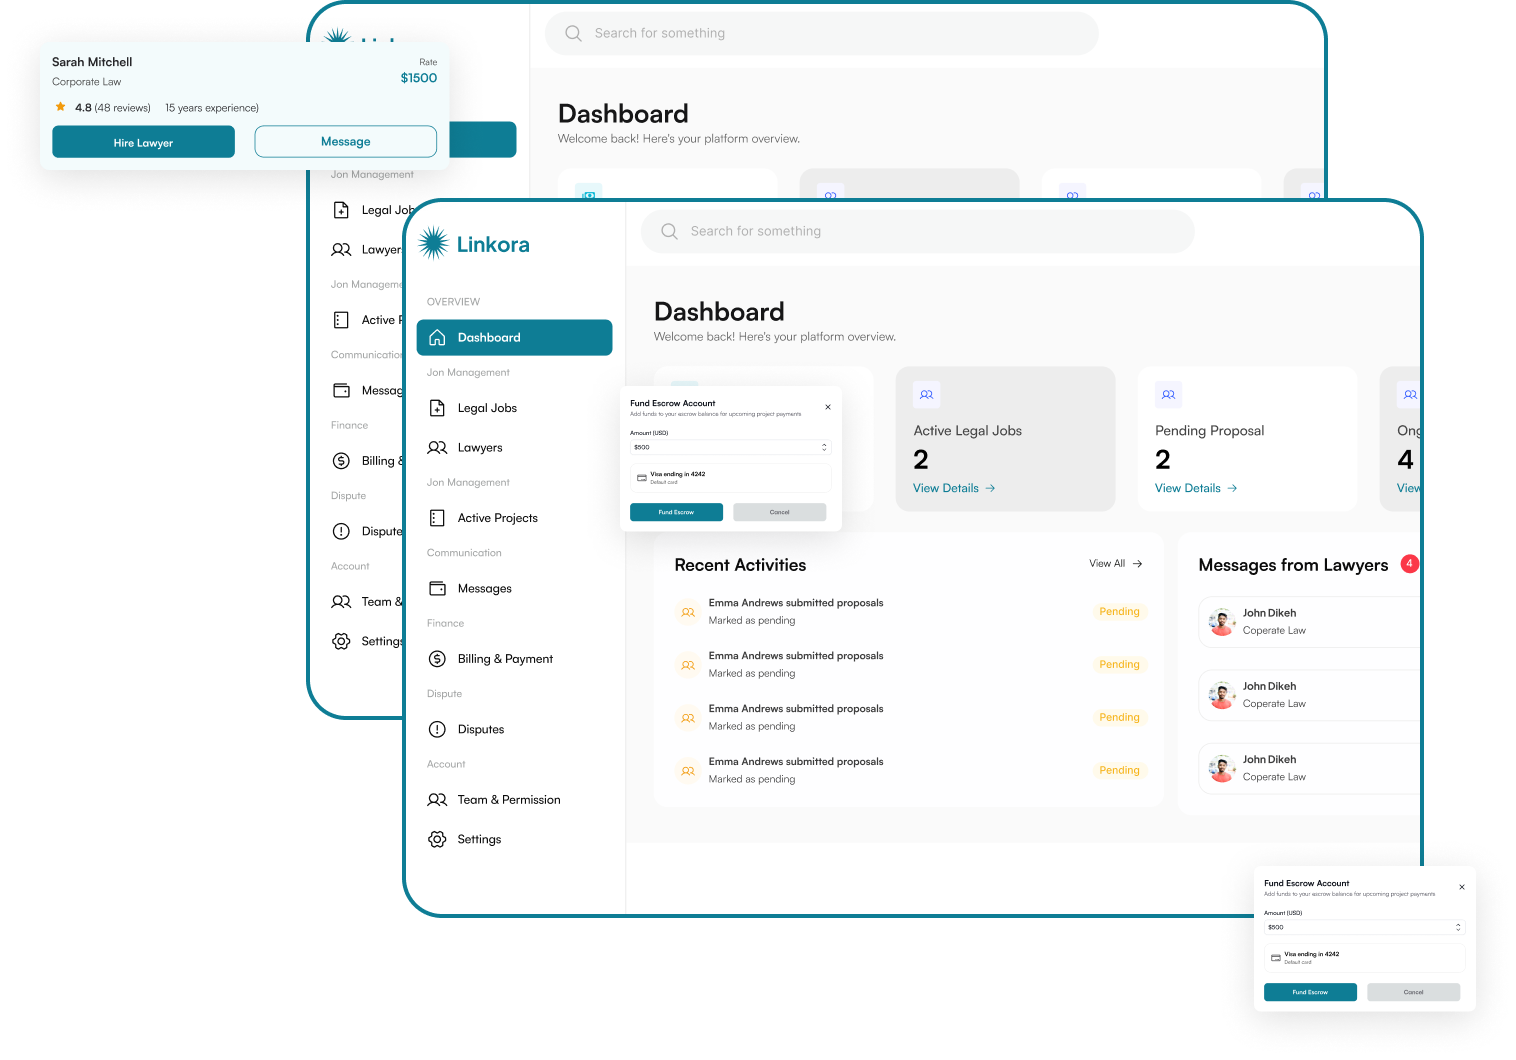Click the Linkora starburst logo icon
Image resolution: width=1516 pixels, height=1060 pixels.
click(433, 243)
